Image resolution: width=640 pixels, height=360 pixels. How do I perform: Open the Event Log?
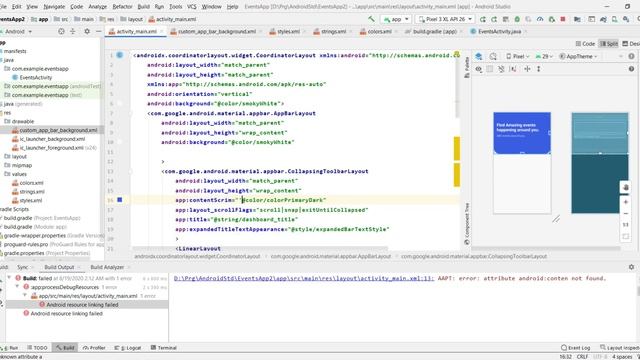(576, 348)
